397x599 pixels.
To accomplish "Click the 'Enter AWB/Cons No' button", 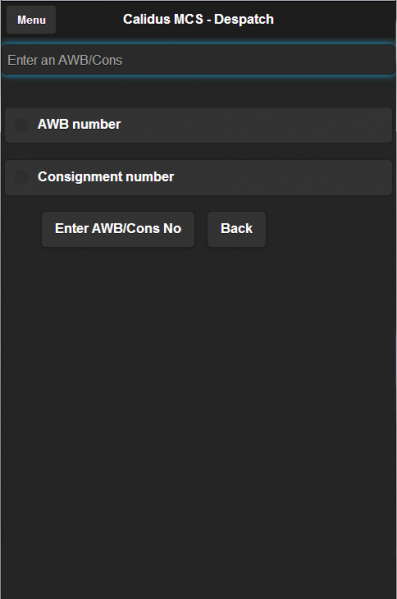I will pos(118,229).
